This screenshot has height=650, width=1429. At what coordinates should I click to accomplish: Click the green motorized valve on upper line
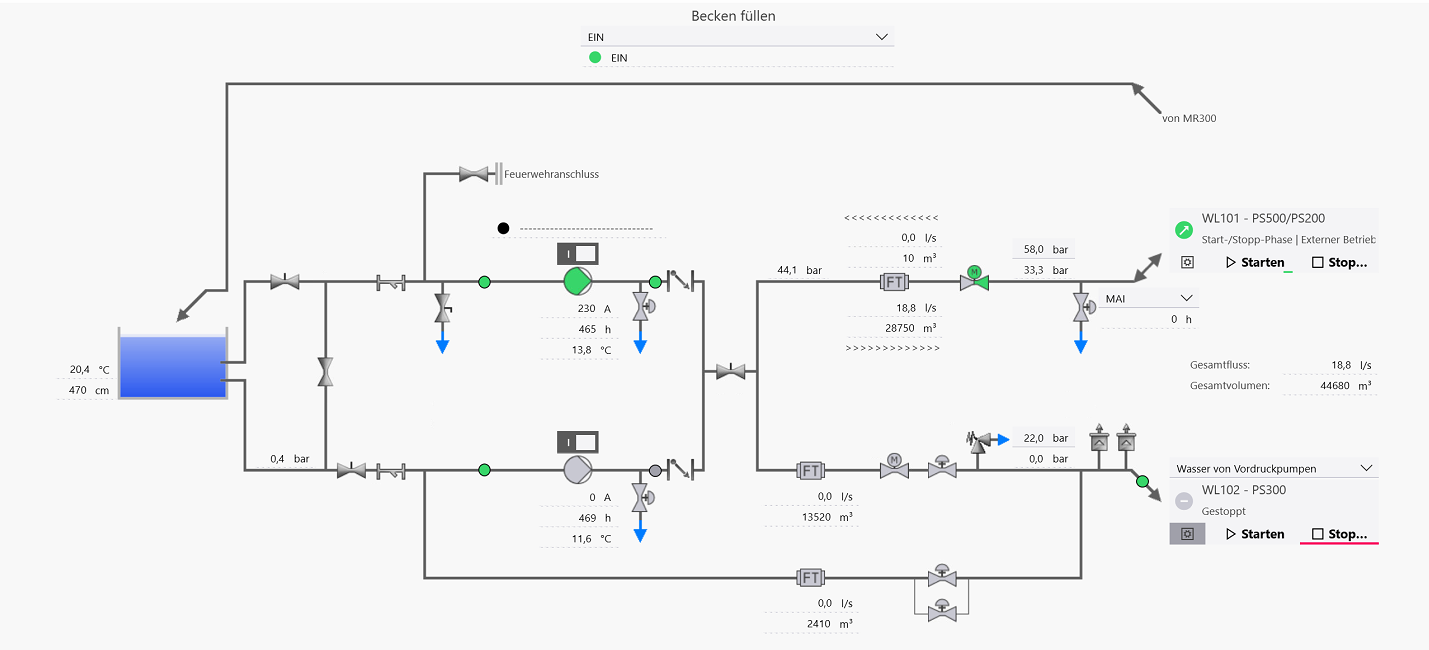pos(974,281)
